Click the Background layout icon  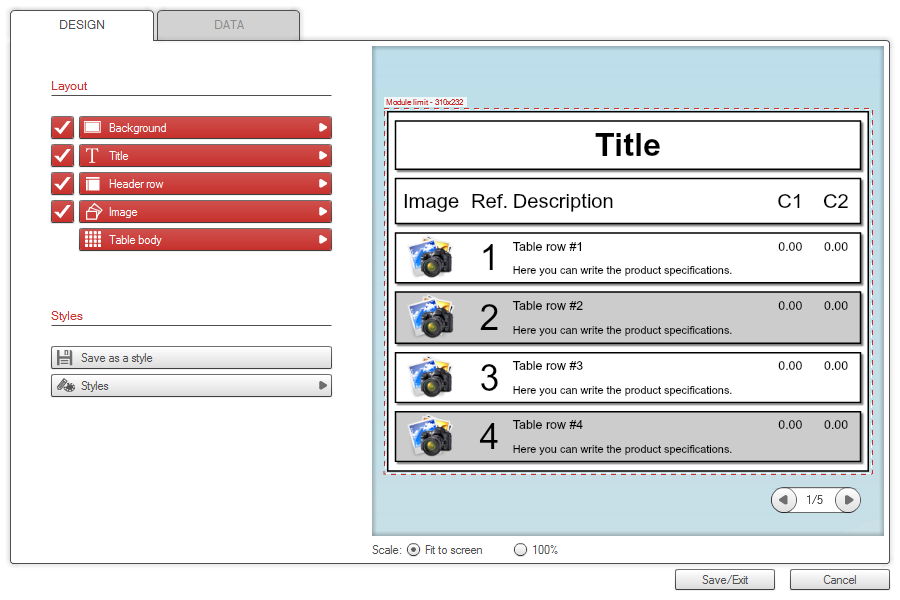93,128
